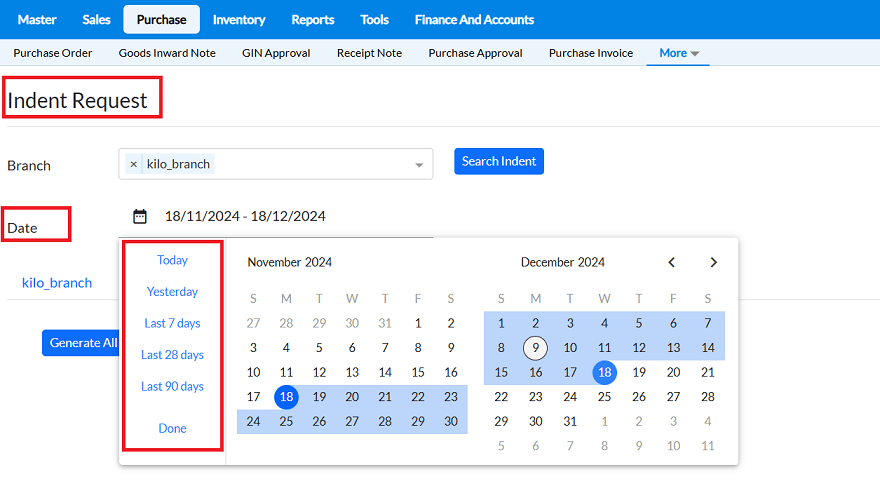
Task: Switch to the Inventory menu
Action: [x=239, y=19]
